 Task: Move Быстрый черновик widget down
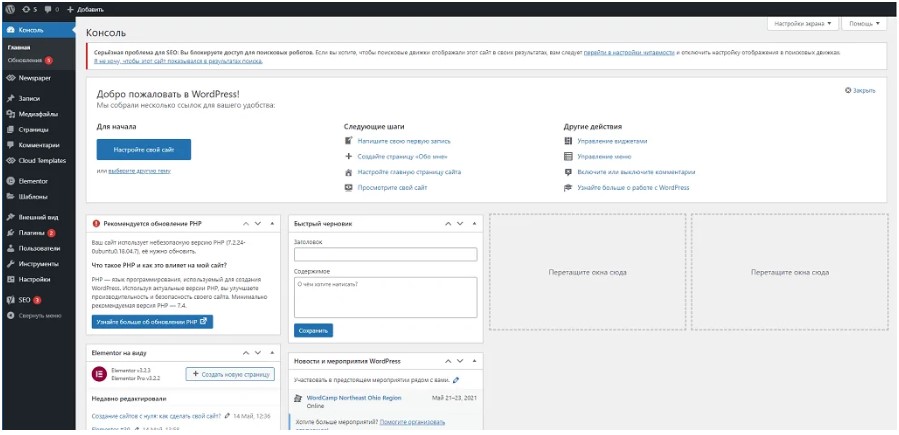tap(460, 224)
